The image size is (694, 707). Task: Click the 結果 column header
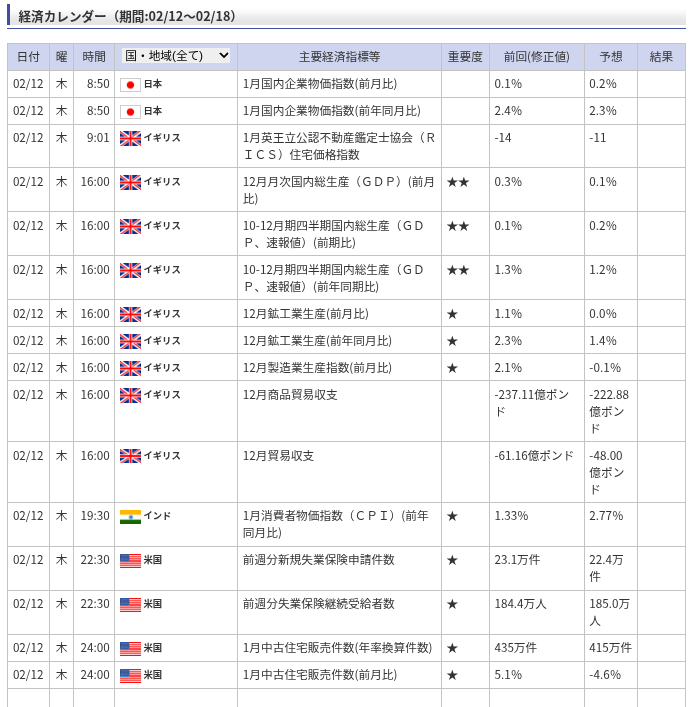tap(661, 57)
